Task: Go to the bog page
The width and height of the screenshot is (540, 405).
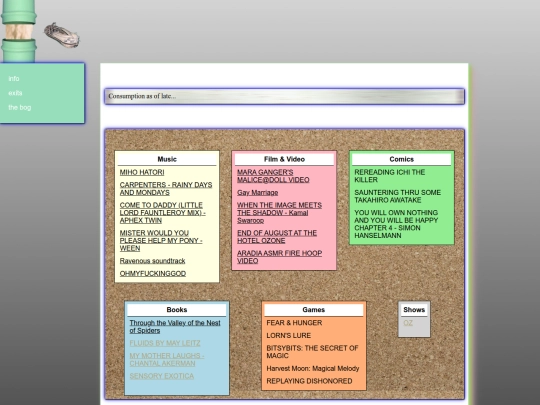Action: [x=20, y=107]
